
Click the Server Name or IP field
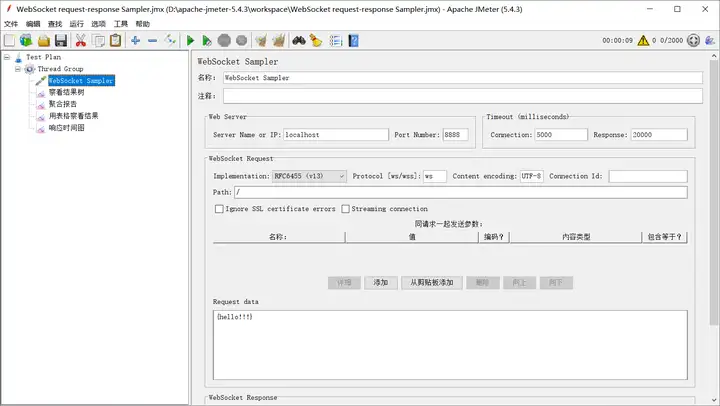coord(336,135)
